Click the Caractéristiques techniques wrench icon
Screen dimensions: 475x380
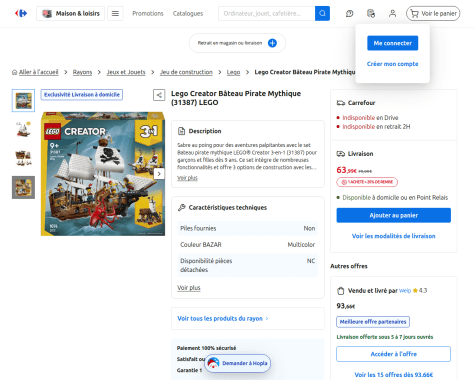point(181,207)
